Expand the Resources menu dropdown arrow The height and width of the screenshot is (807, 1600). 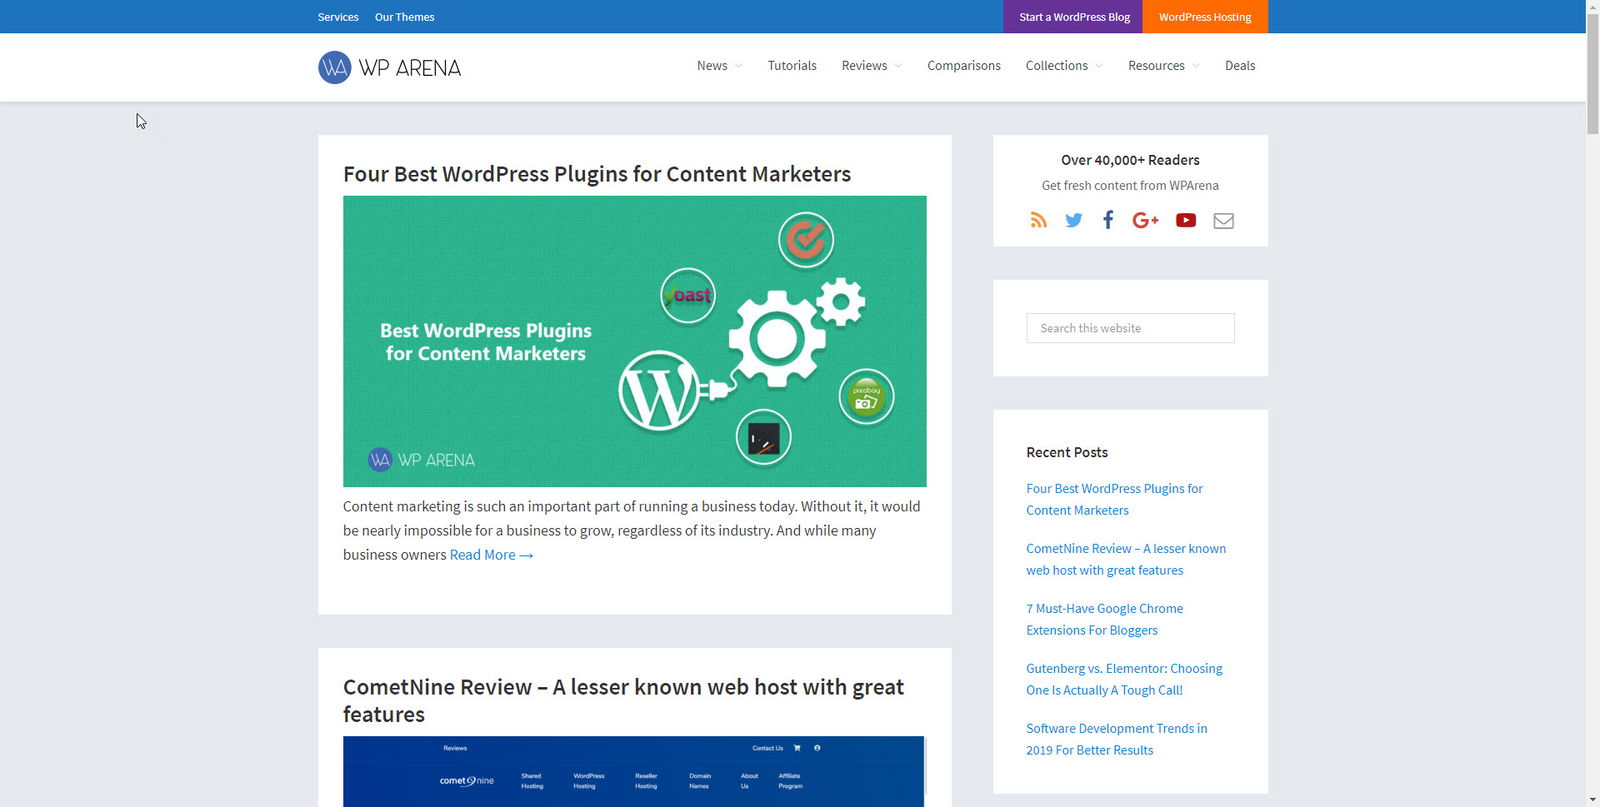(1195, 66)
